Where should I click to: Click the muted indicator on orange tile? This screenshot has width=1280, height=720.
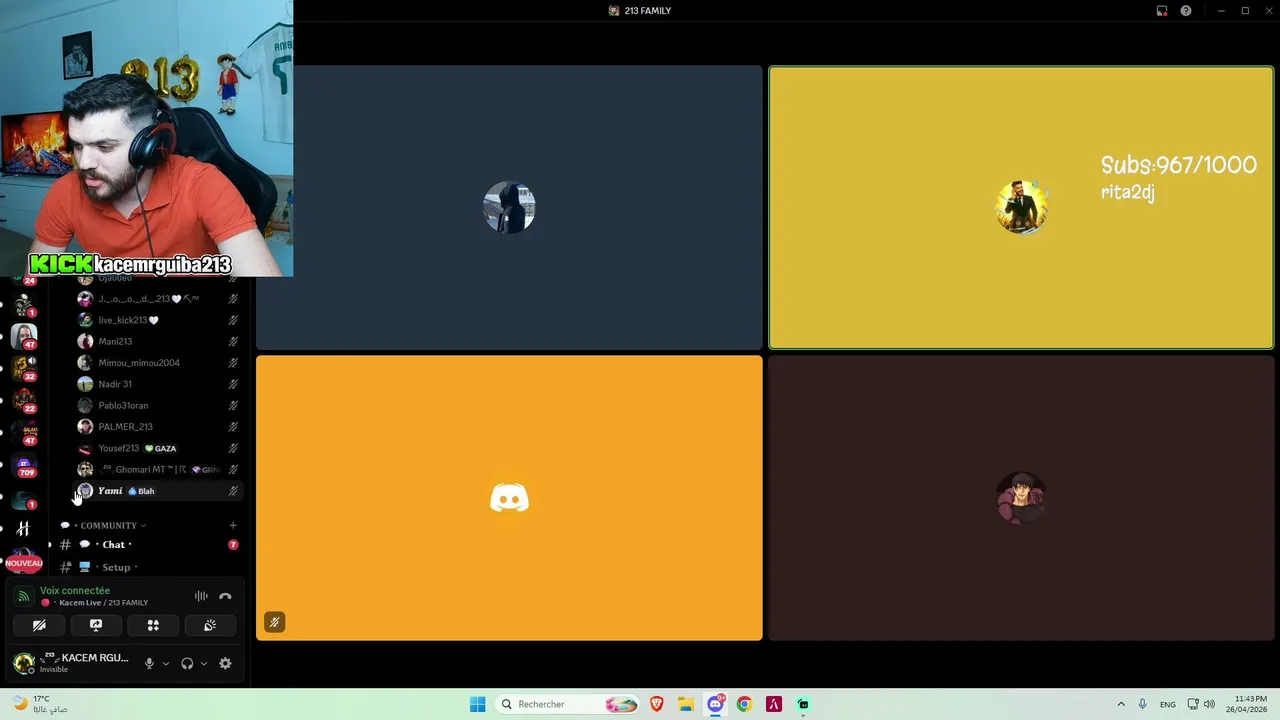click(274, 622)
